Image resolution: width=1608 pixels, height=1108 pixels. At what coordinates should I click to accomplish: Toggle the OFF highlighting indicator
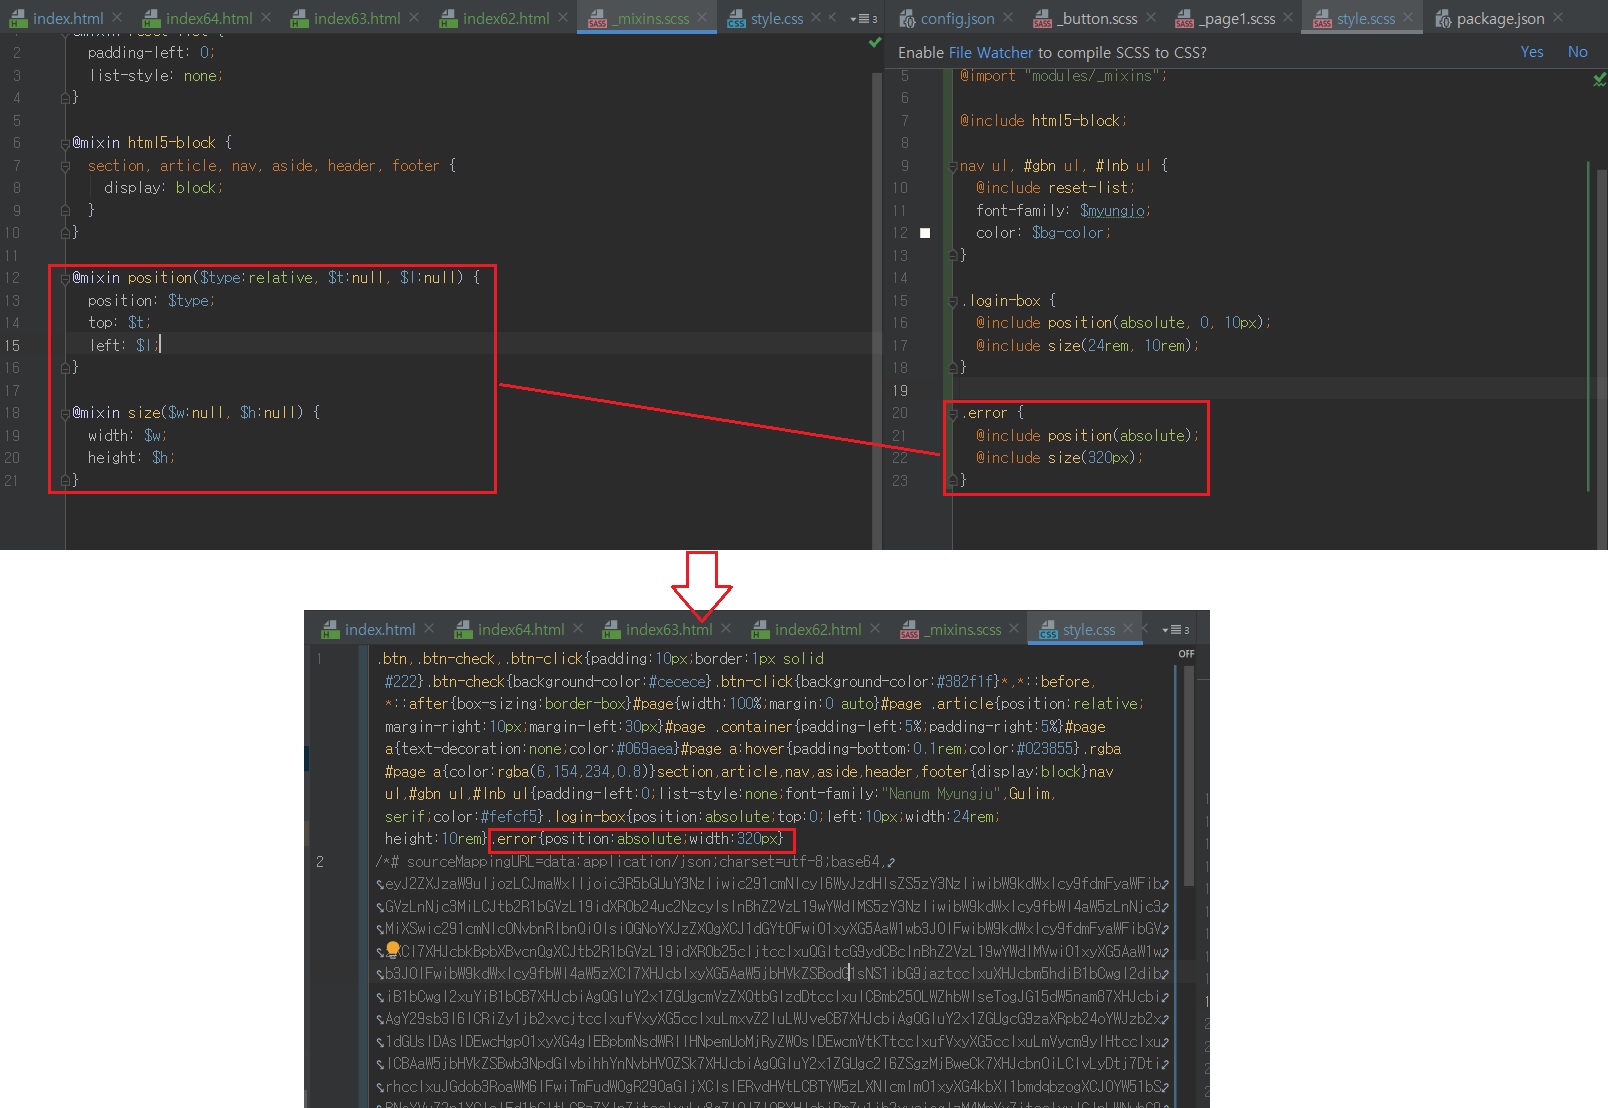point(1186,654)
